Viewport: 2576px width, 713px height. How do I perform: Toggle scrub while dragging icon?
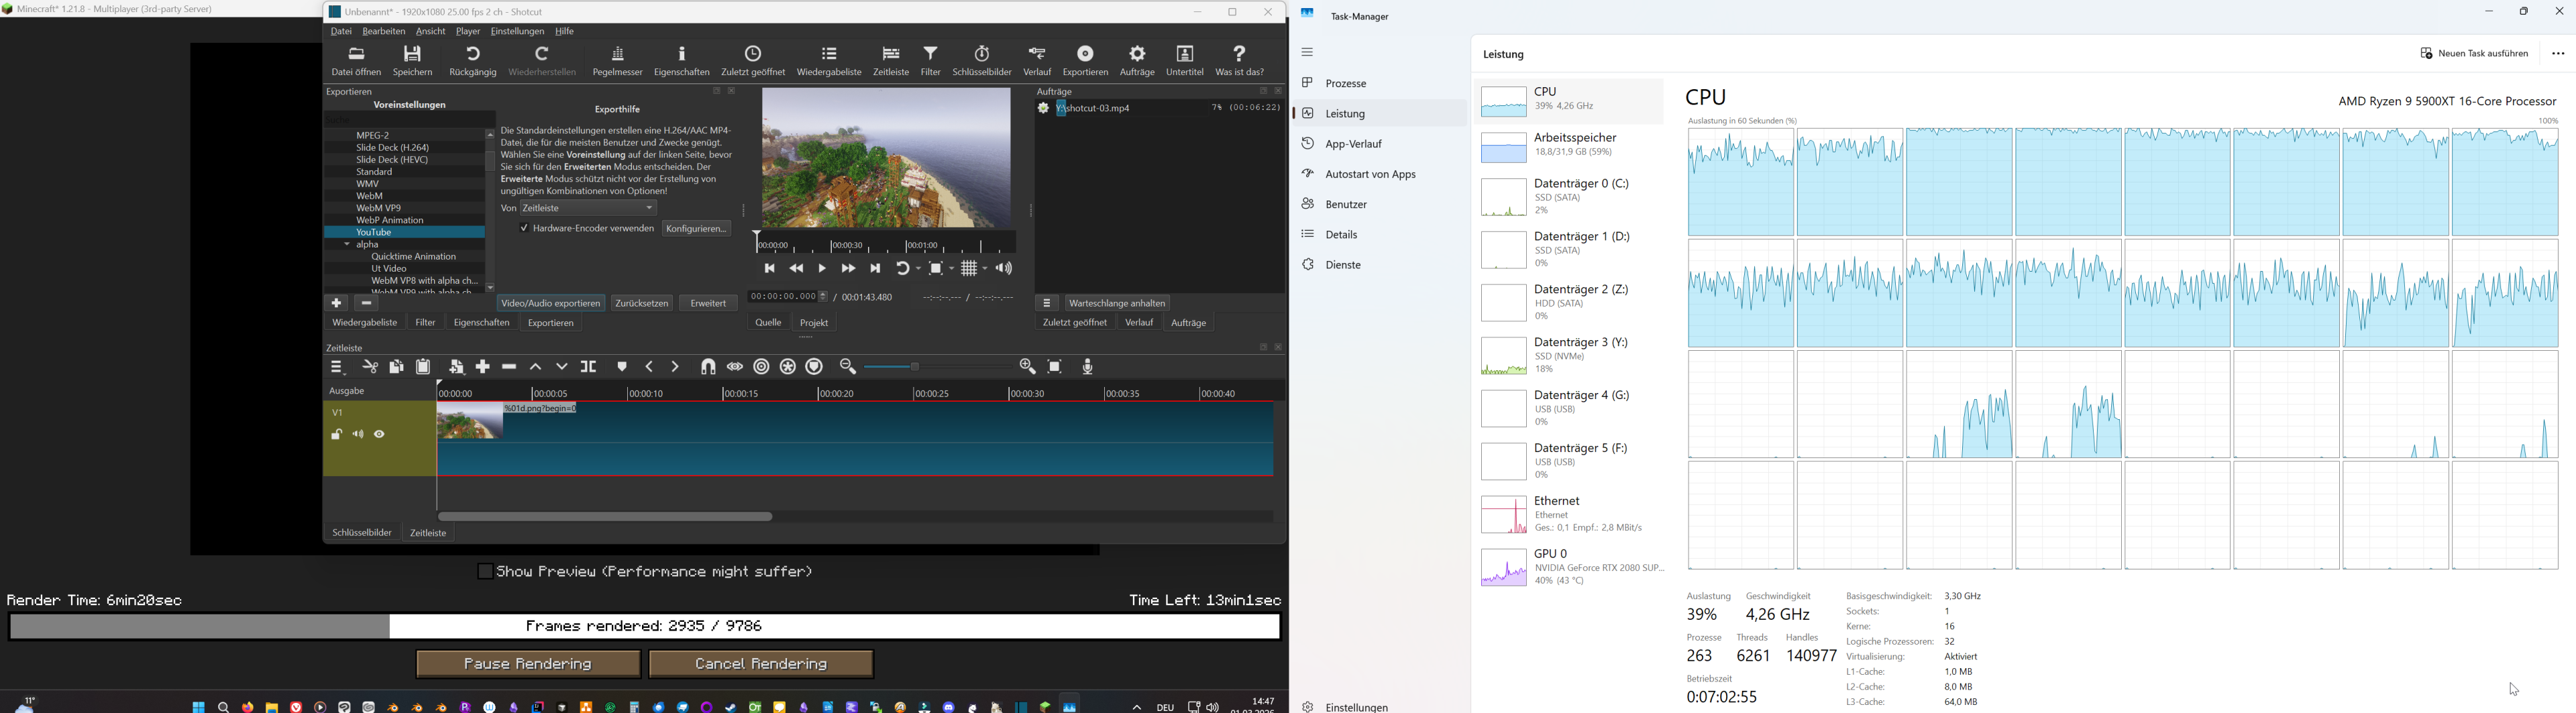pyautogui.click(x=735, y=367)
